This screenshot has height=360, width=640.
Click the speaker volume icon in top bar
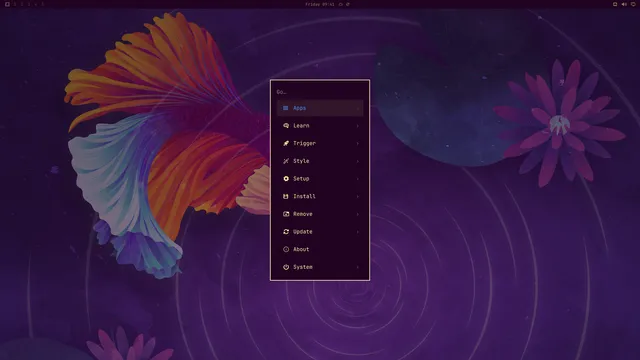[624, 4]
